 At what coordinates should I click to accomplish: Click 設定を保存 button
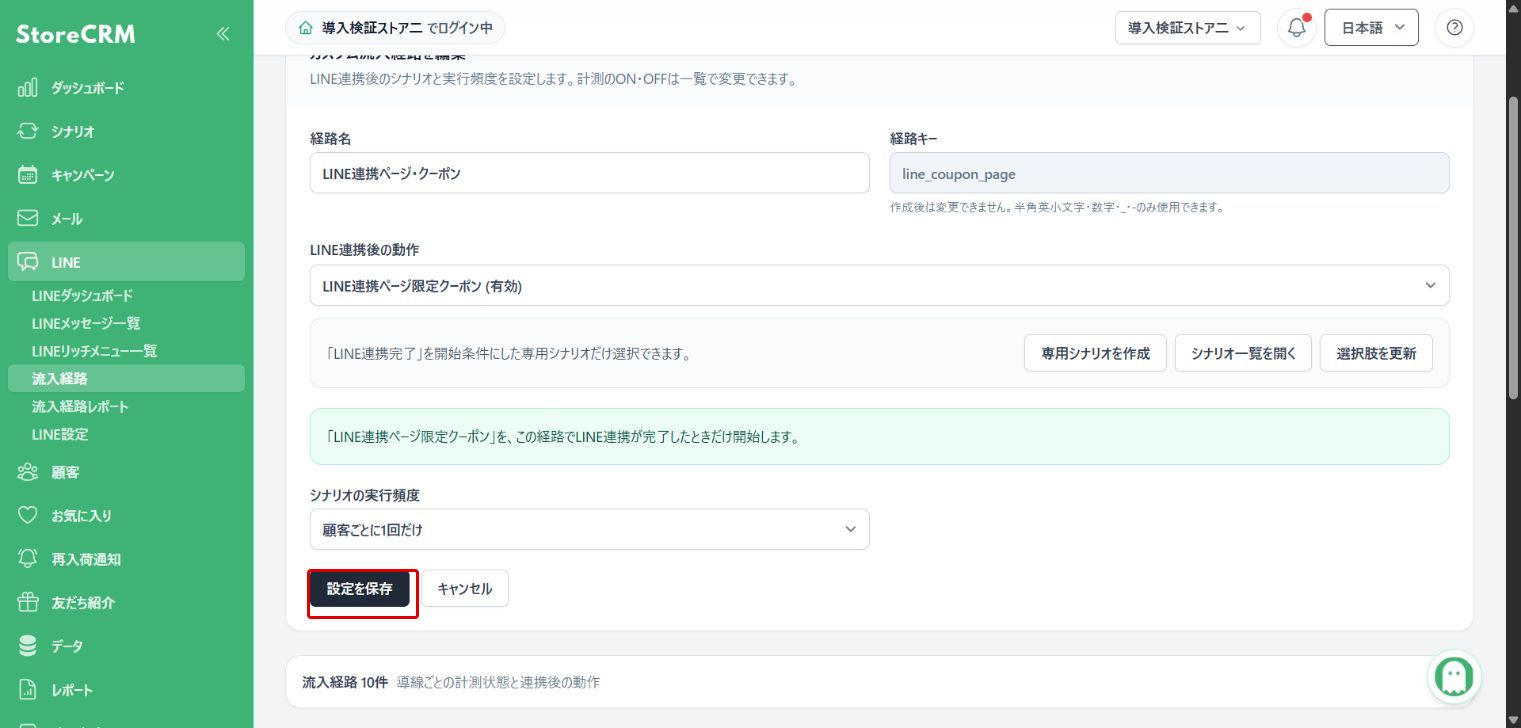360,589
